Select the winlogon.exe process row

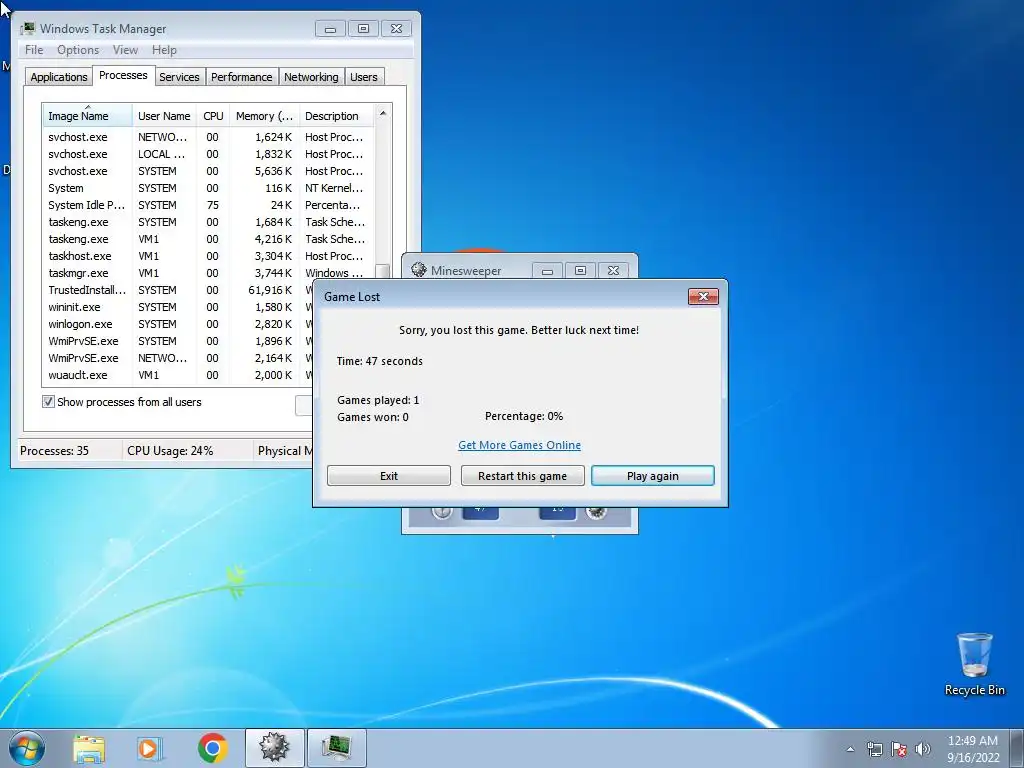coord(178,324)
